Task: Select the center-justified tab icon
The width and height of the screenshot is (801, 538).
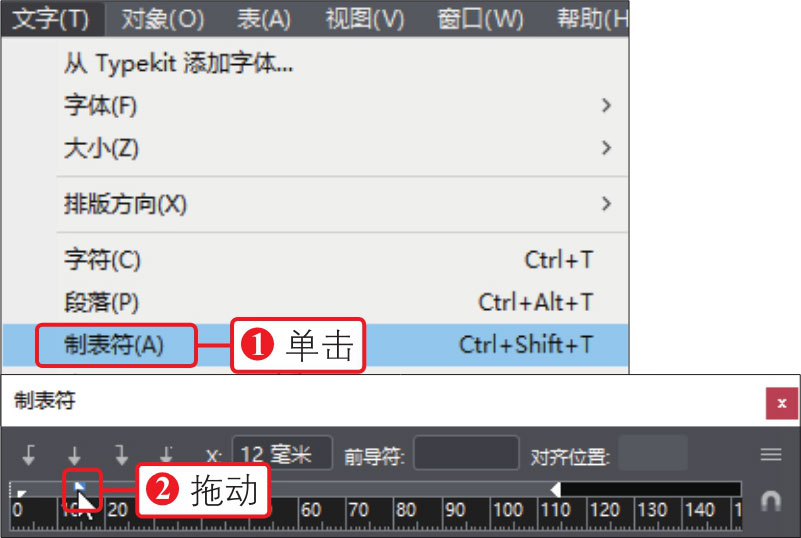Action: [75, 455]
